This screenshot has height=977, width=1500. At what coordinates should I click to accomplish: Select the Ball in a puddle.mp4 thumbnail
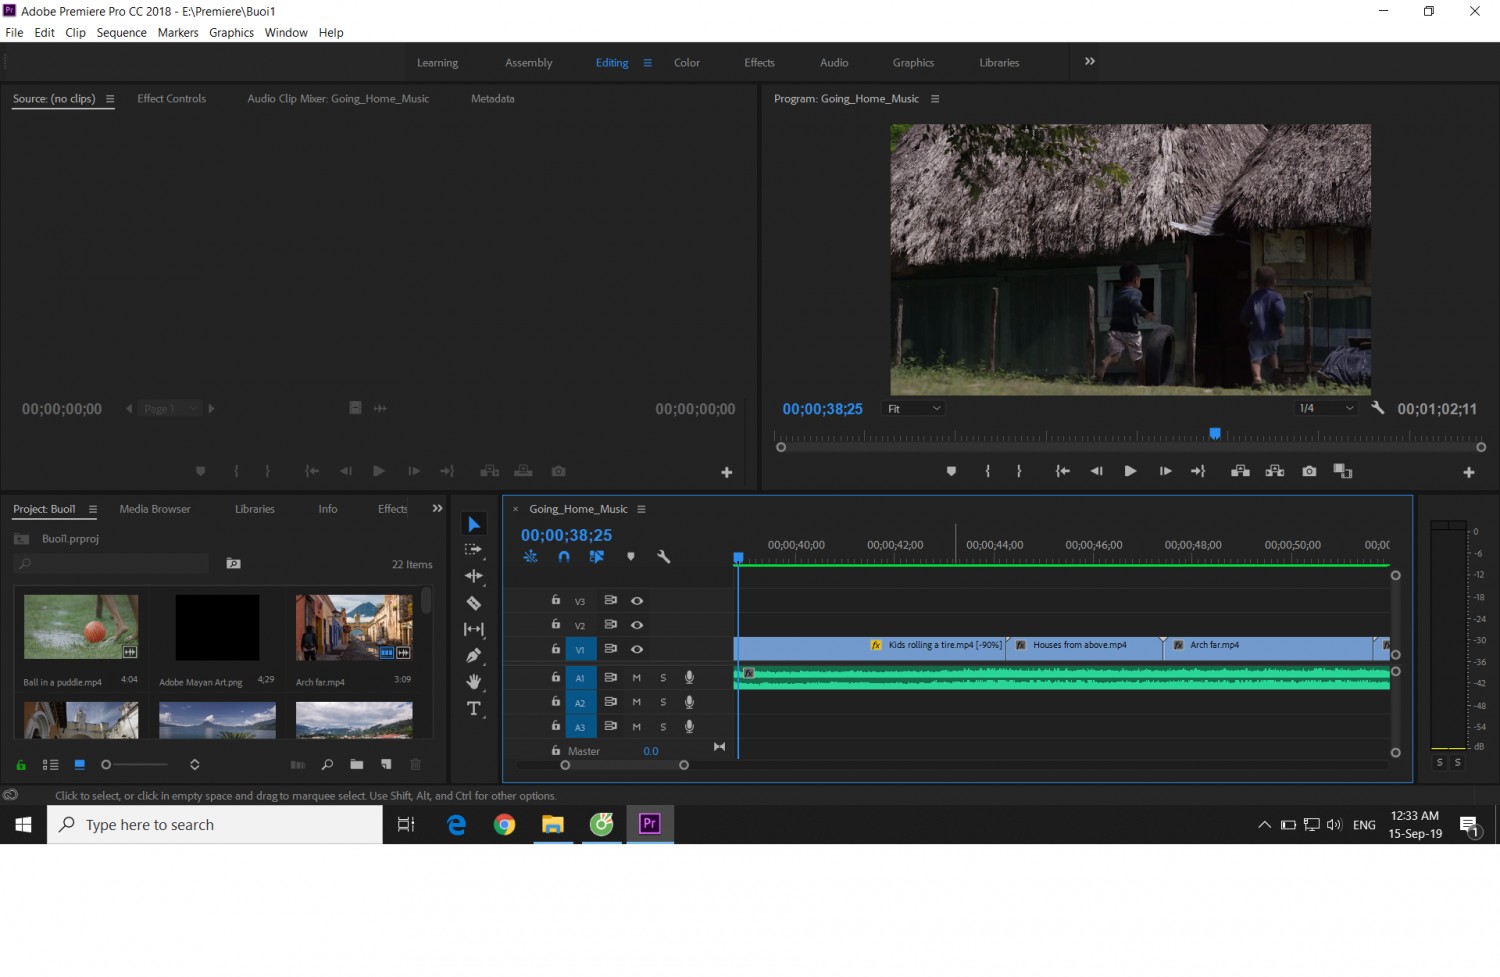pos(81,627)
